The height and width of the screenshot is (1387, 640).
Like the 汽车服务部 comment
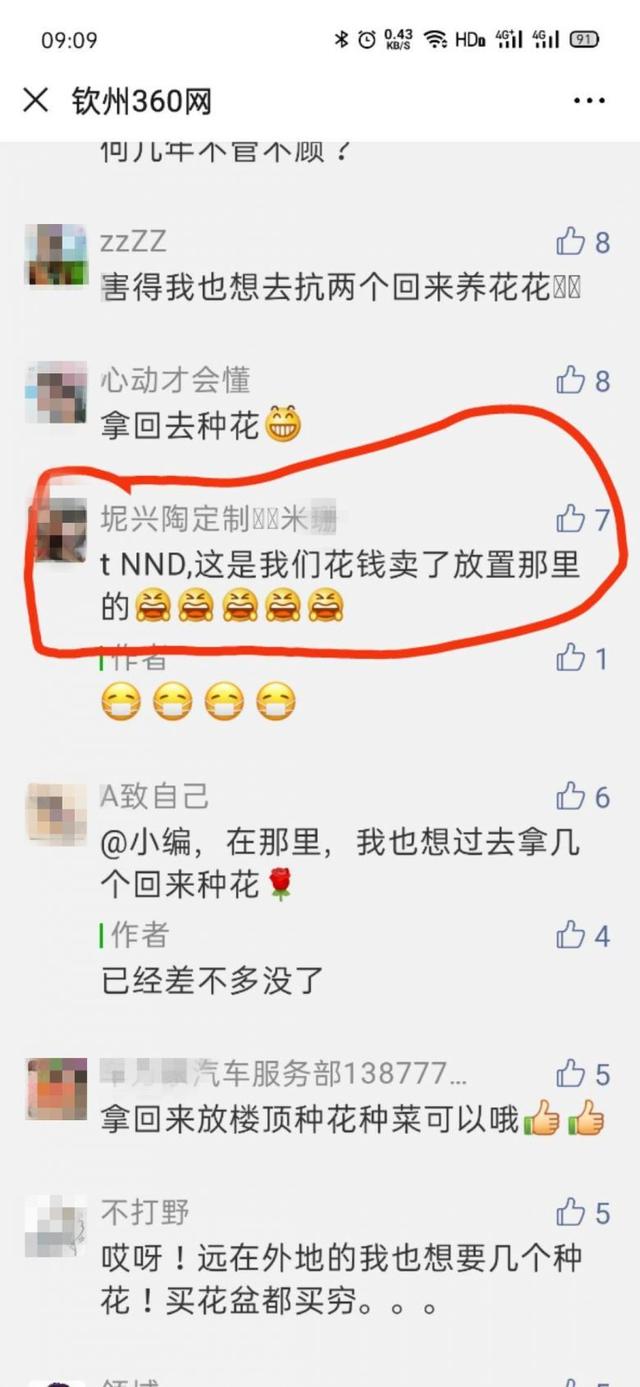[570, 1074]
